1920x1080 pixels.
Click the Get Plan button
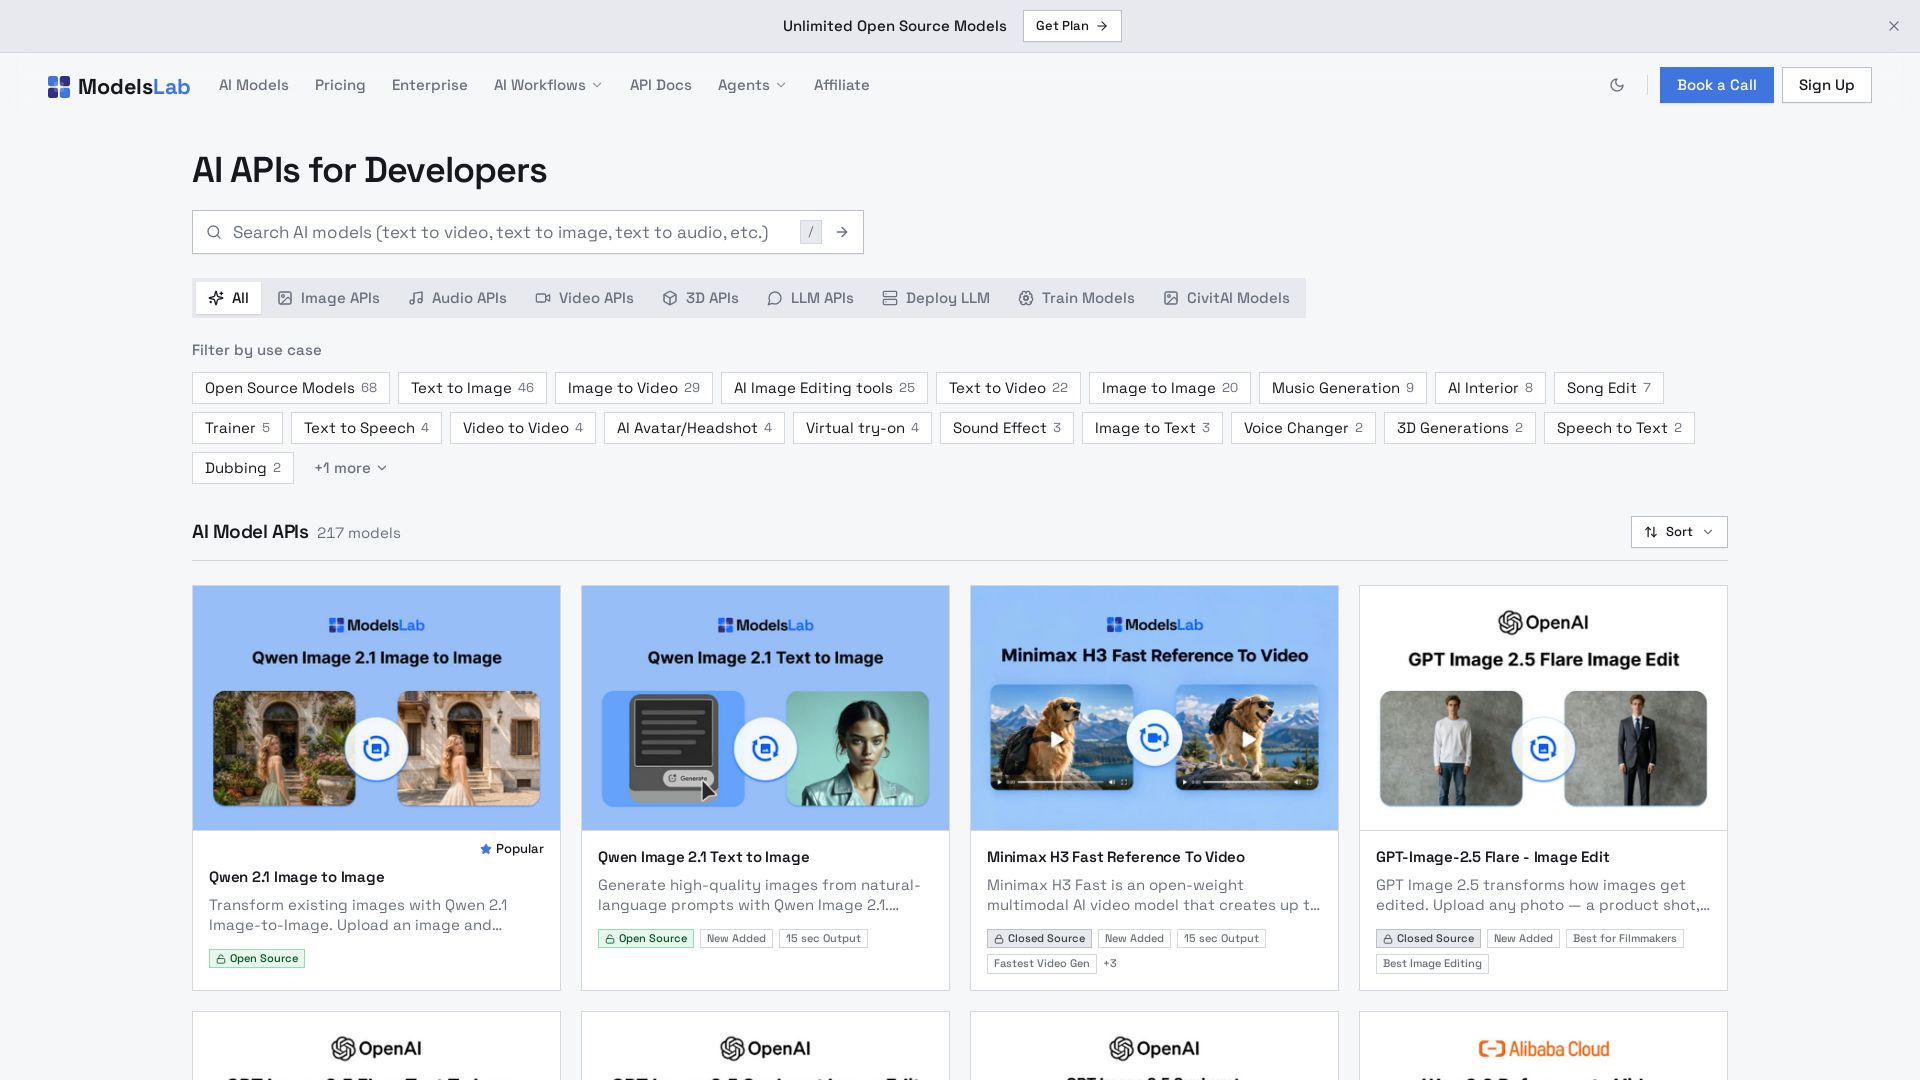click(1072, 26)
